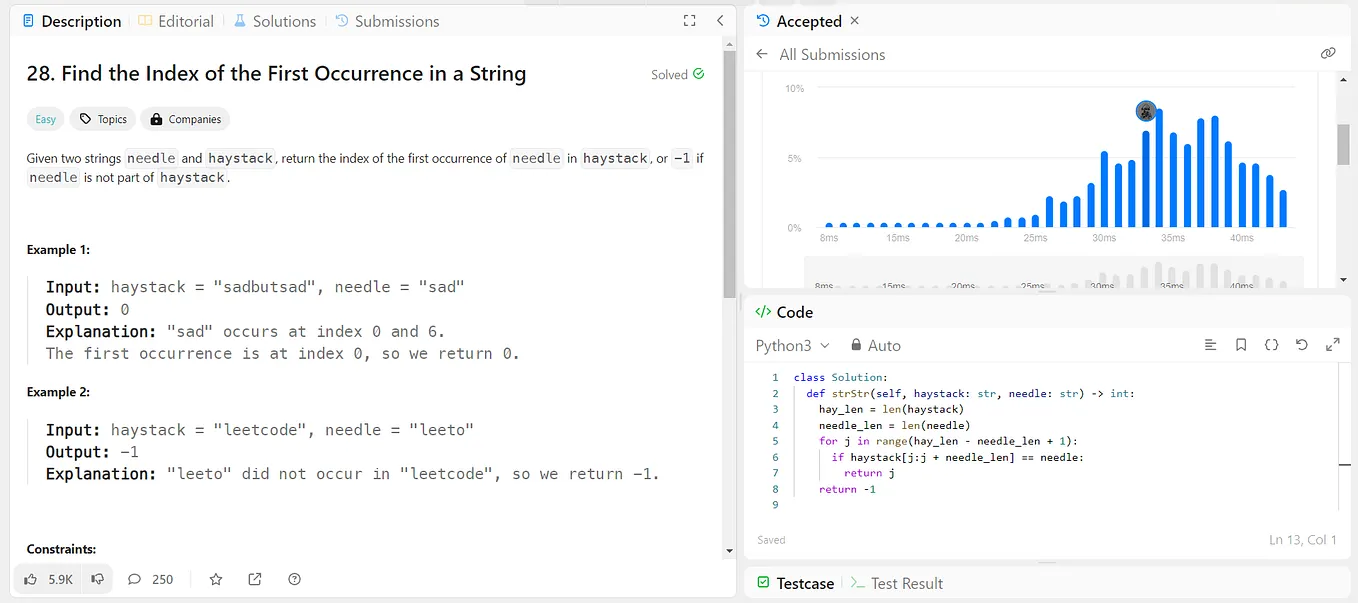Reset code to default with undo icon
The image size is (1358, 603).
1301,345
